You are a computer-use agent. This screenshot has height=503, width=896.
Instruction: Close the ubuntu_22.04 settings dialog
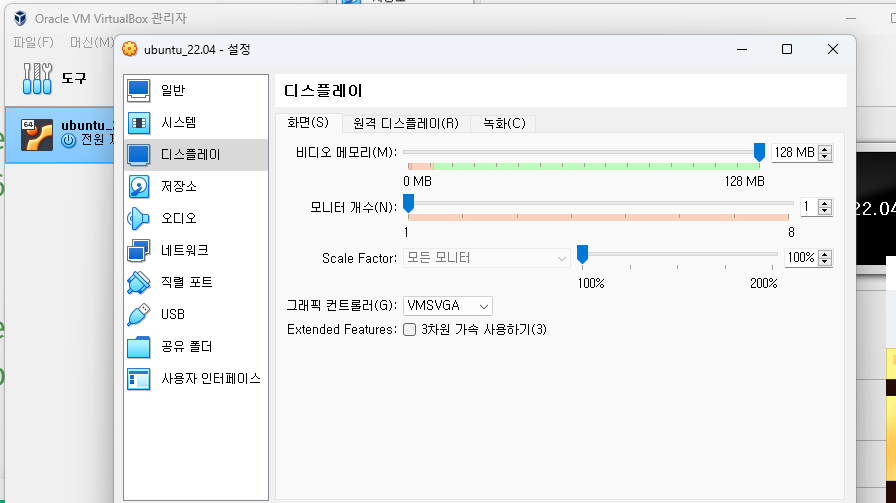pyautogui.click(x=833, y=49)
